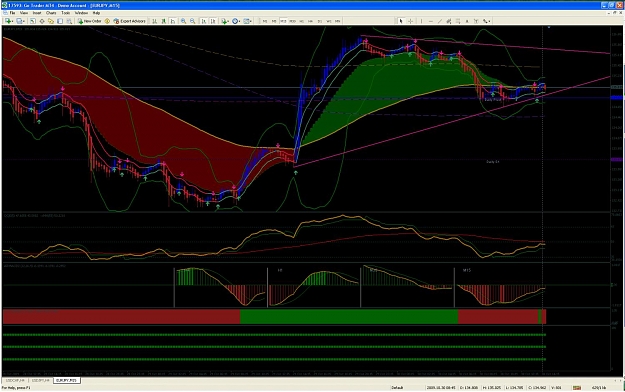
Task: Toggle Chart Shift from right edge
Action: click(213, 21)
